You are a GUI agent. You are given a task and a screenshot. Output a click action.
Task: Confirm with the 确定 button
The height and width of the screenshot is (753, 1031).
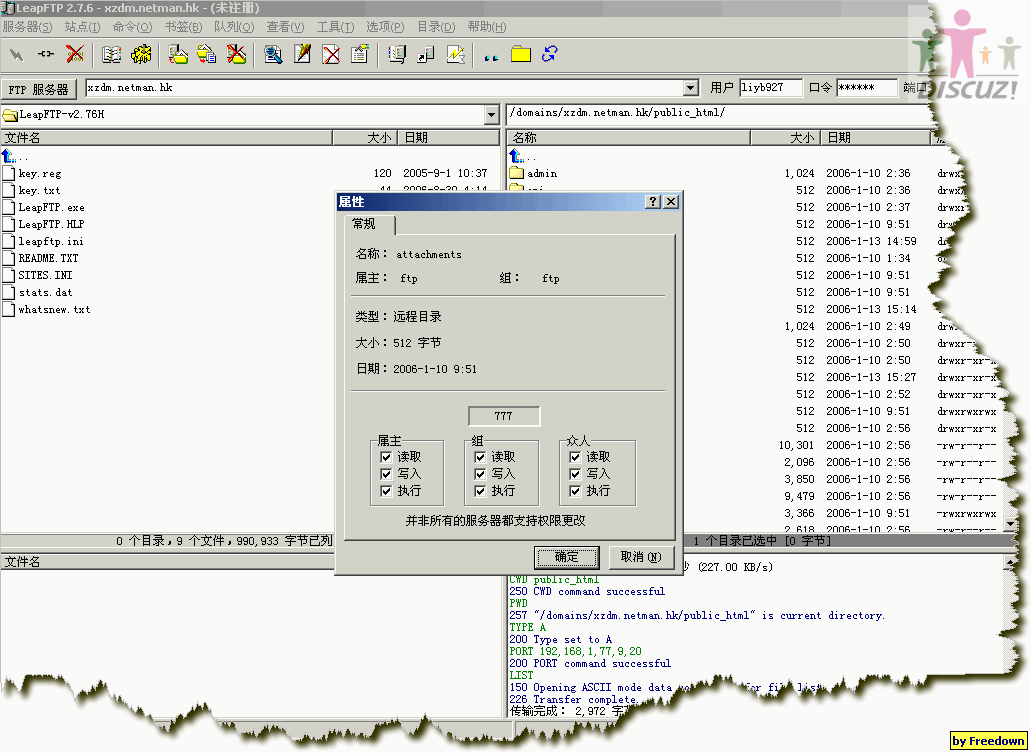pos(566,557)
